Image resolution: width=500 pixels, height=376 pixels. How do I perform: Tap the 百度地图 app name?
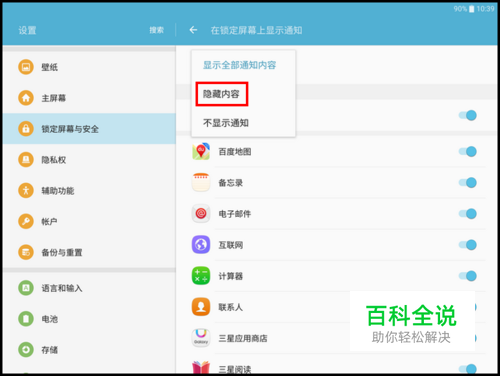point(235,152)
